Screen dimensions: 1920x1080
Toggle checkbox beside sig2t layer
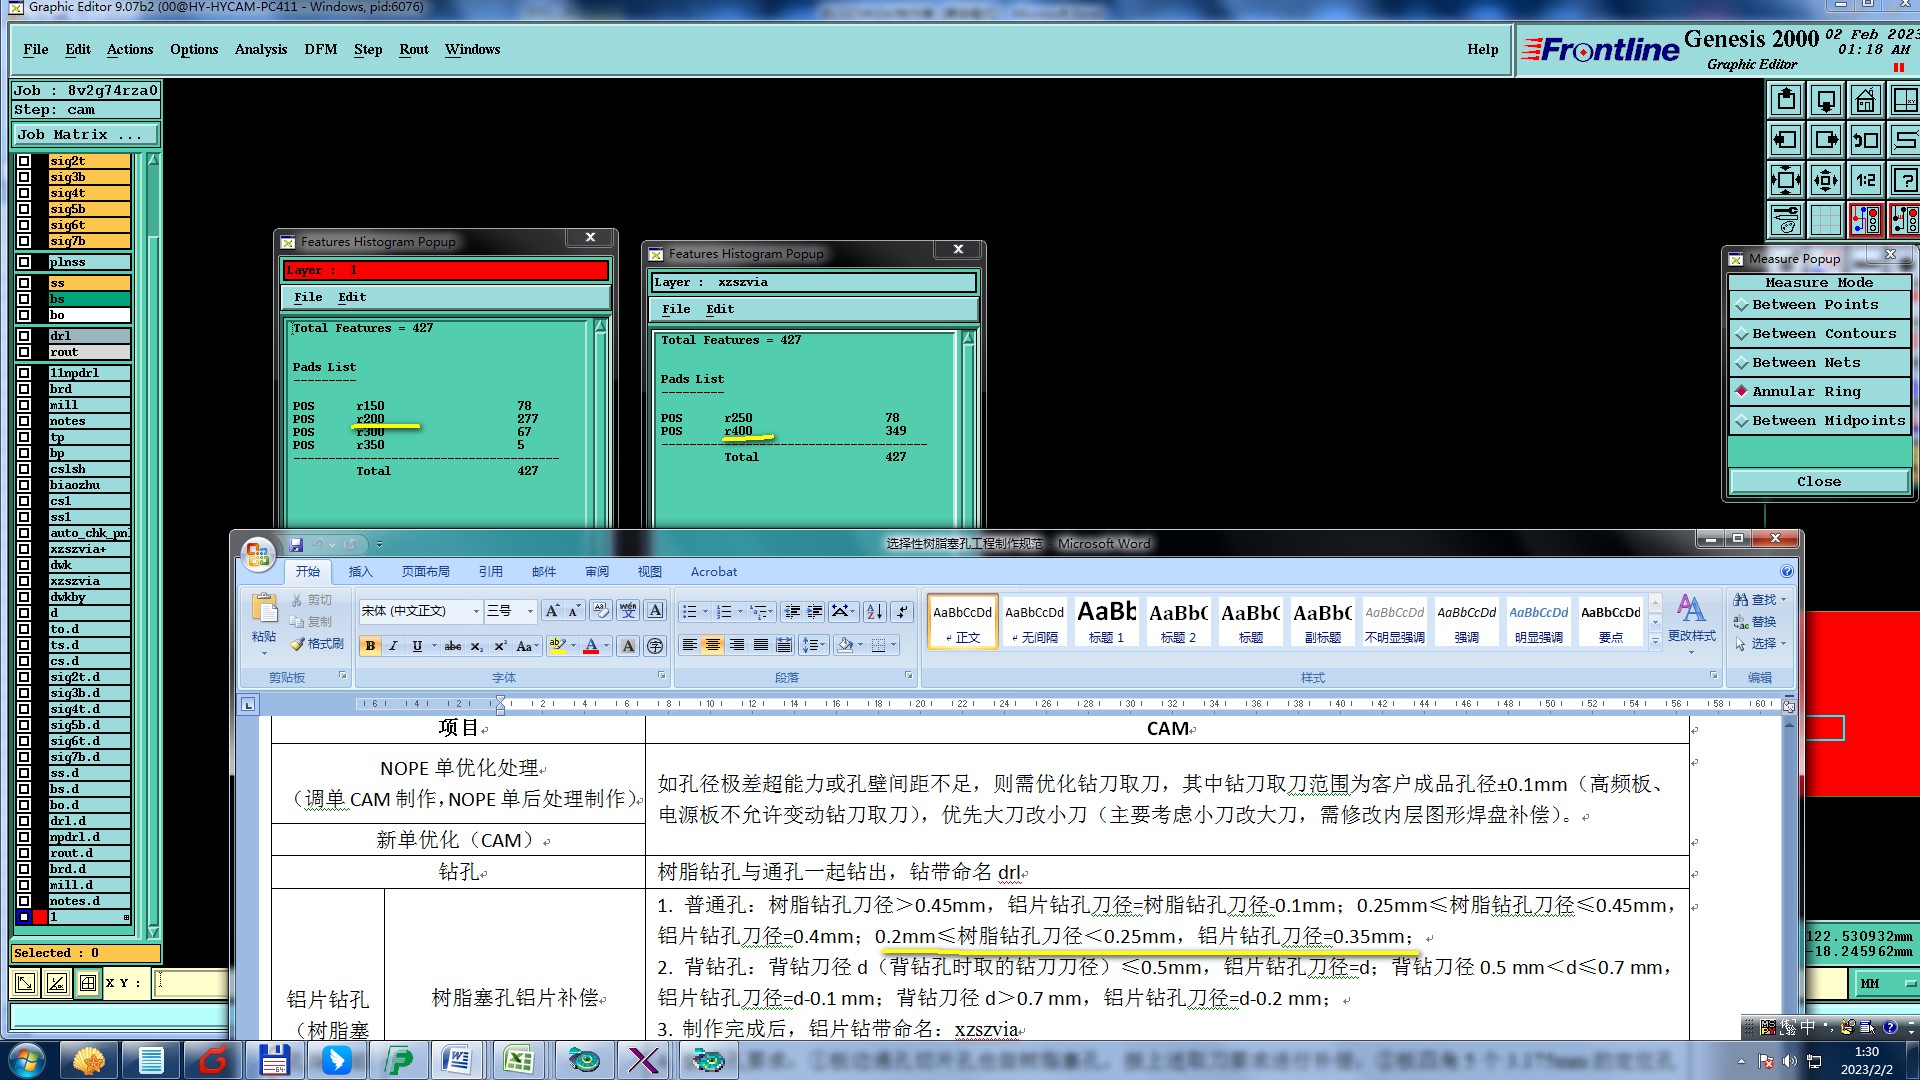click(24, 161)
